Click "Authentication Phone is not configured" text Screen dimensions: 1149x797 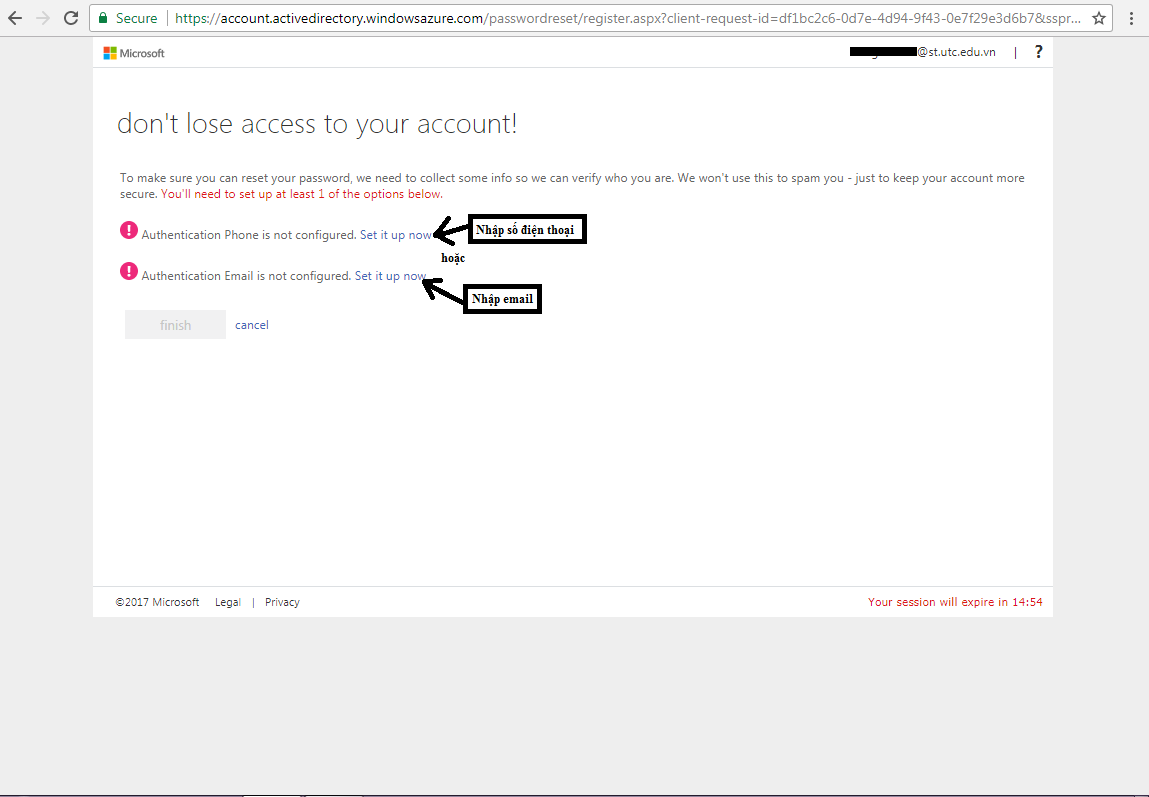(248, 235)
